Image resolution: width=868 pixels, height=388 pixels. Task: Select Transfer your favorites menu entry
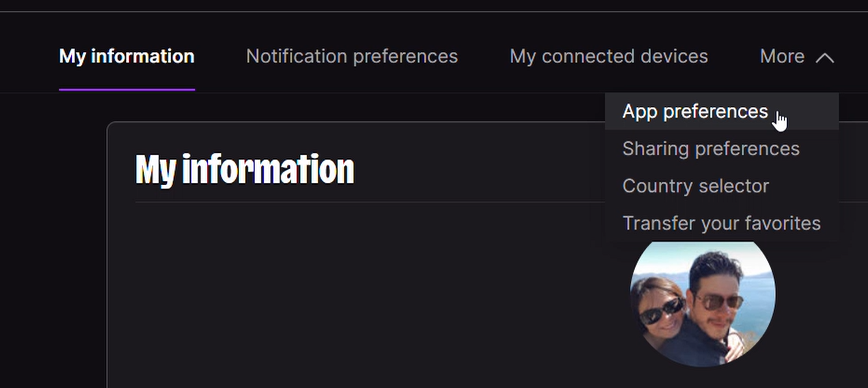[x=722, y=223]
